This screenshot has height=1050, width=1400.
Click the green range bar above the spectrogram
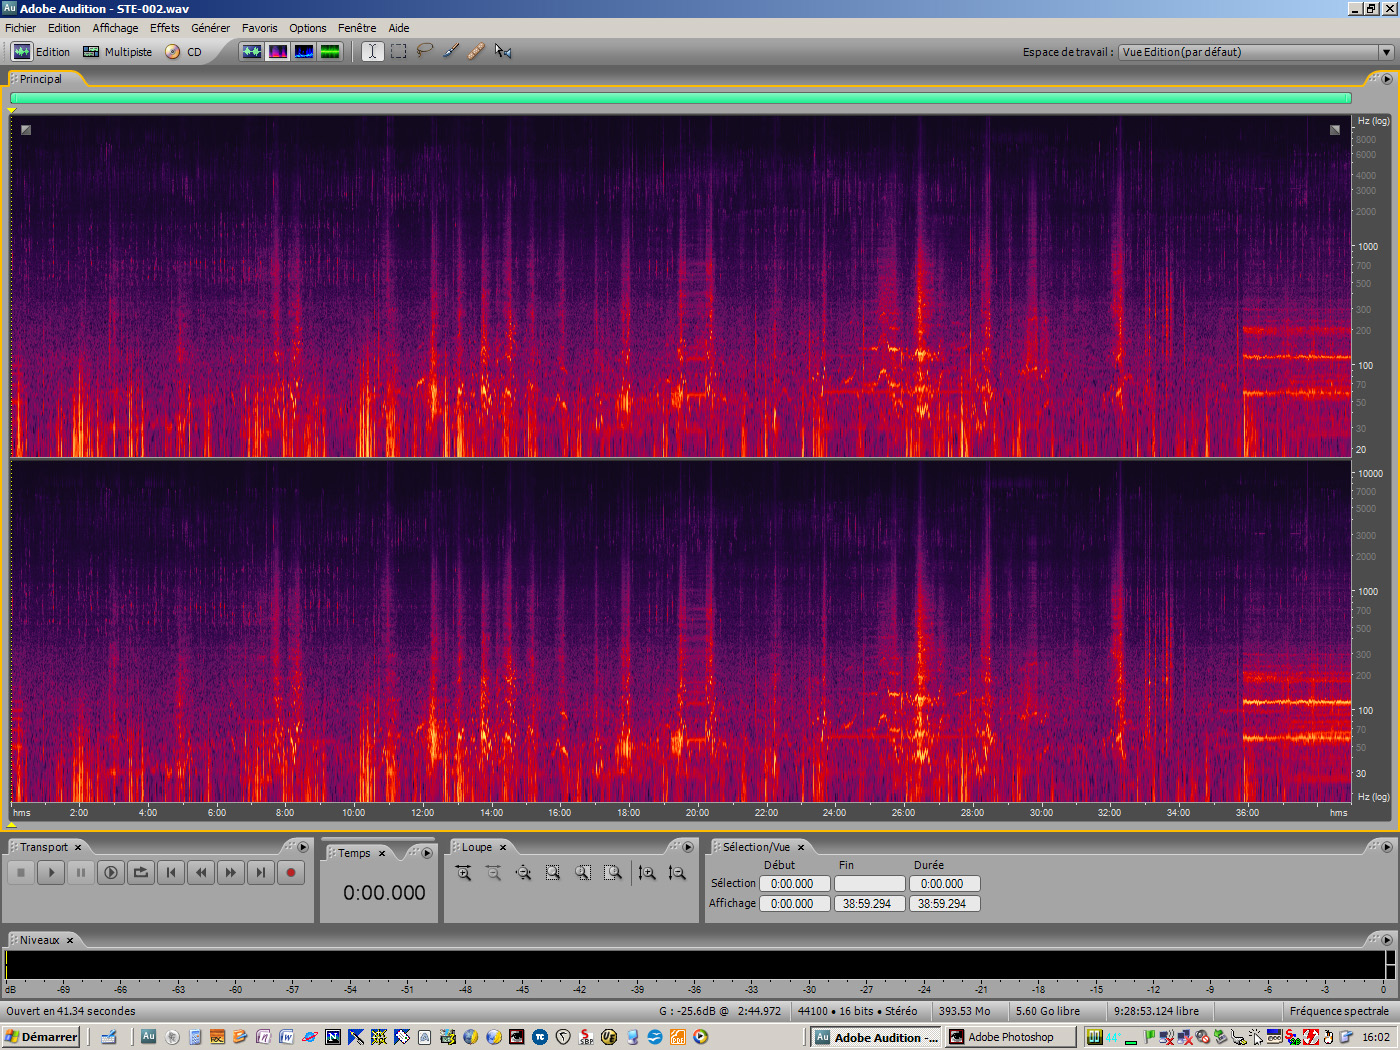pos(680,98)
